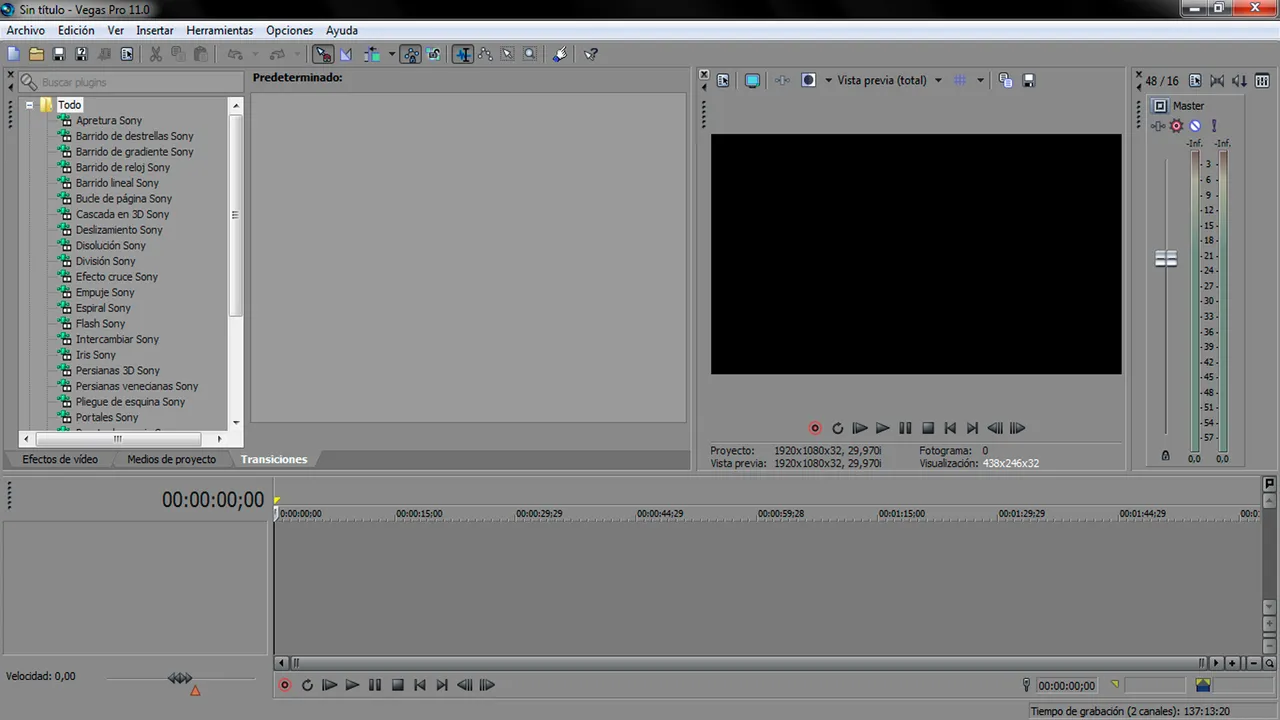Toggle Ignore Event Grouping
1280x720 pixels.
[433, 54]
